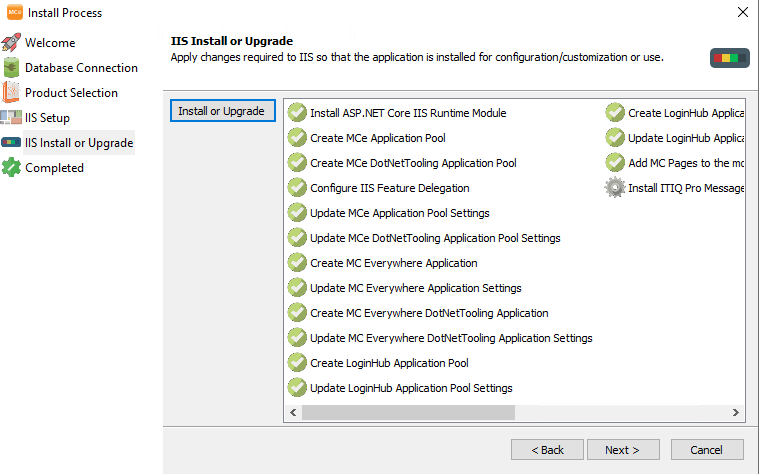Jump to the Completed step
This screenshot has height=474, width=759.
click(x=54, y=168)
